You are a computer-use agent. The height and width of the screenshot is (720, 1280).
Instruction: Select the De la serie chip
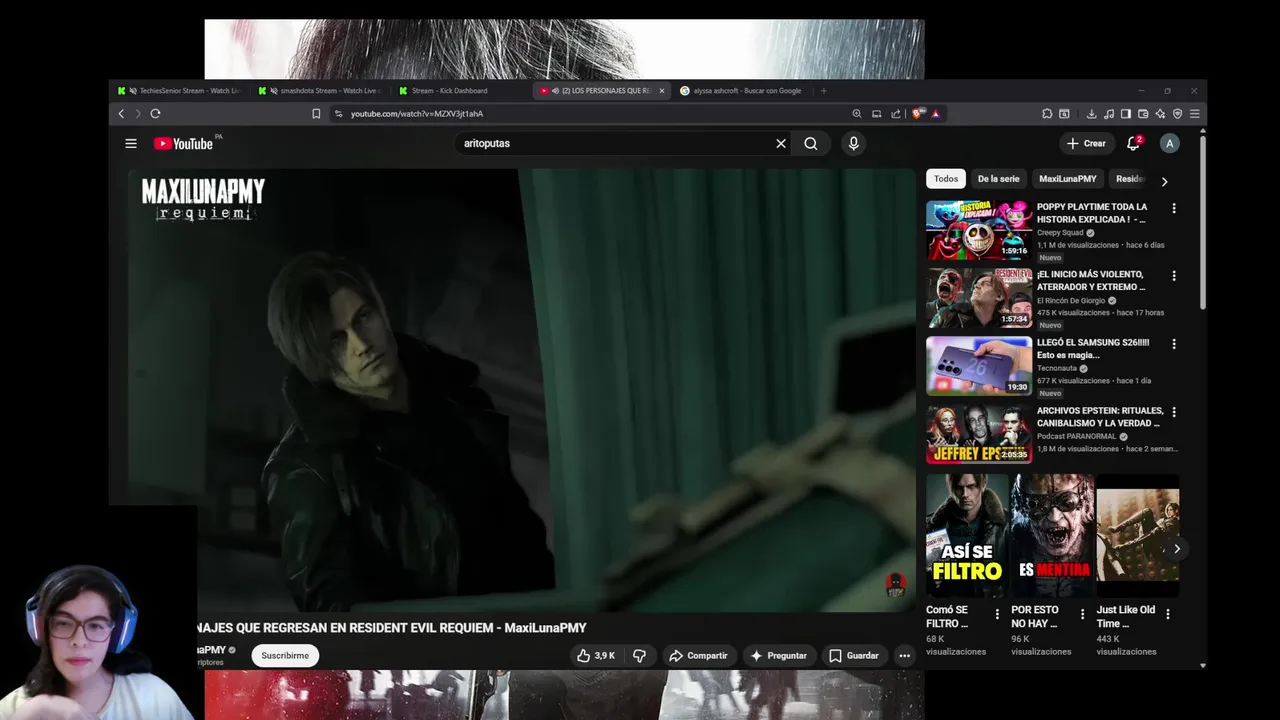point(998,179)
